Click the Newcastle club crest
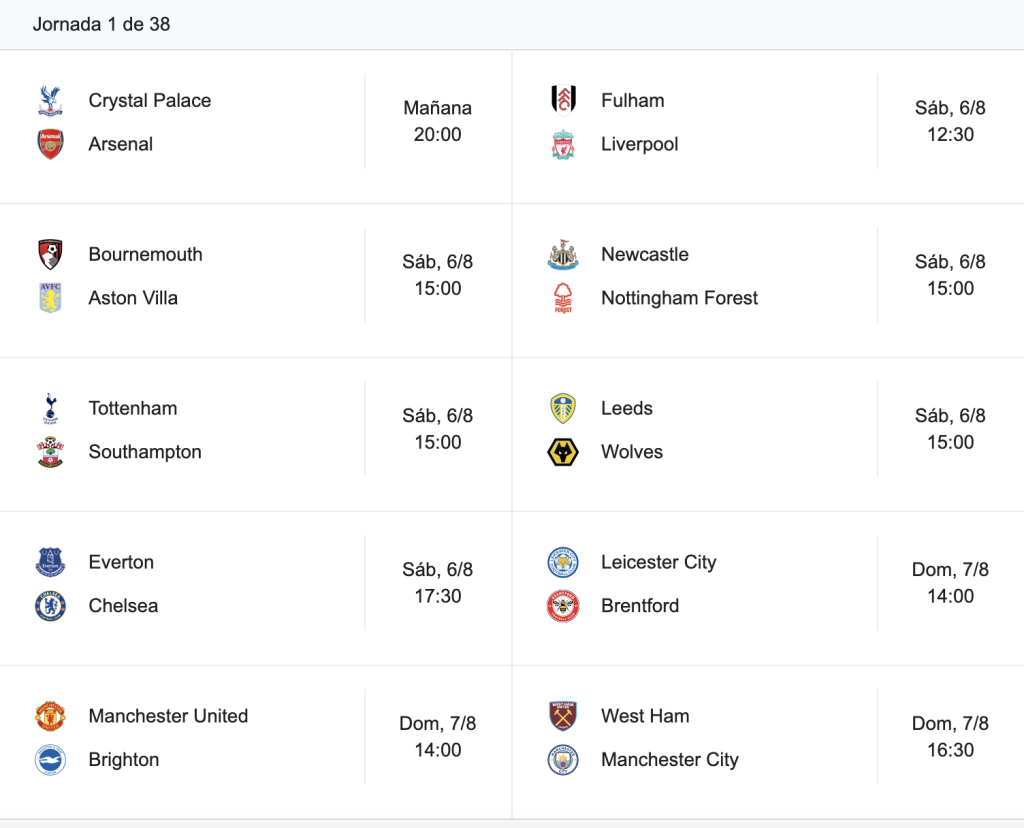The height and width of the screenshot is (828, 1024). click(563, 255)
